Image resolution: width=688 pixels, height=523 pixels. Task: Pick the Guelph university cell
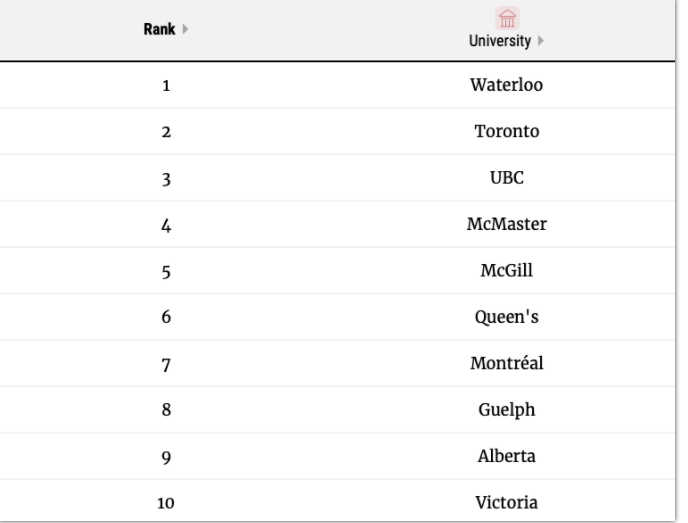pos(506,410)
